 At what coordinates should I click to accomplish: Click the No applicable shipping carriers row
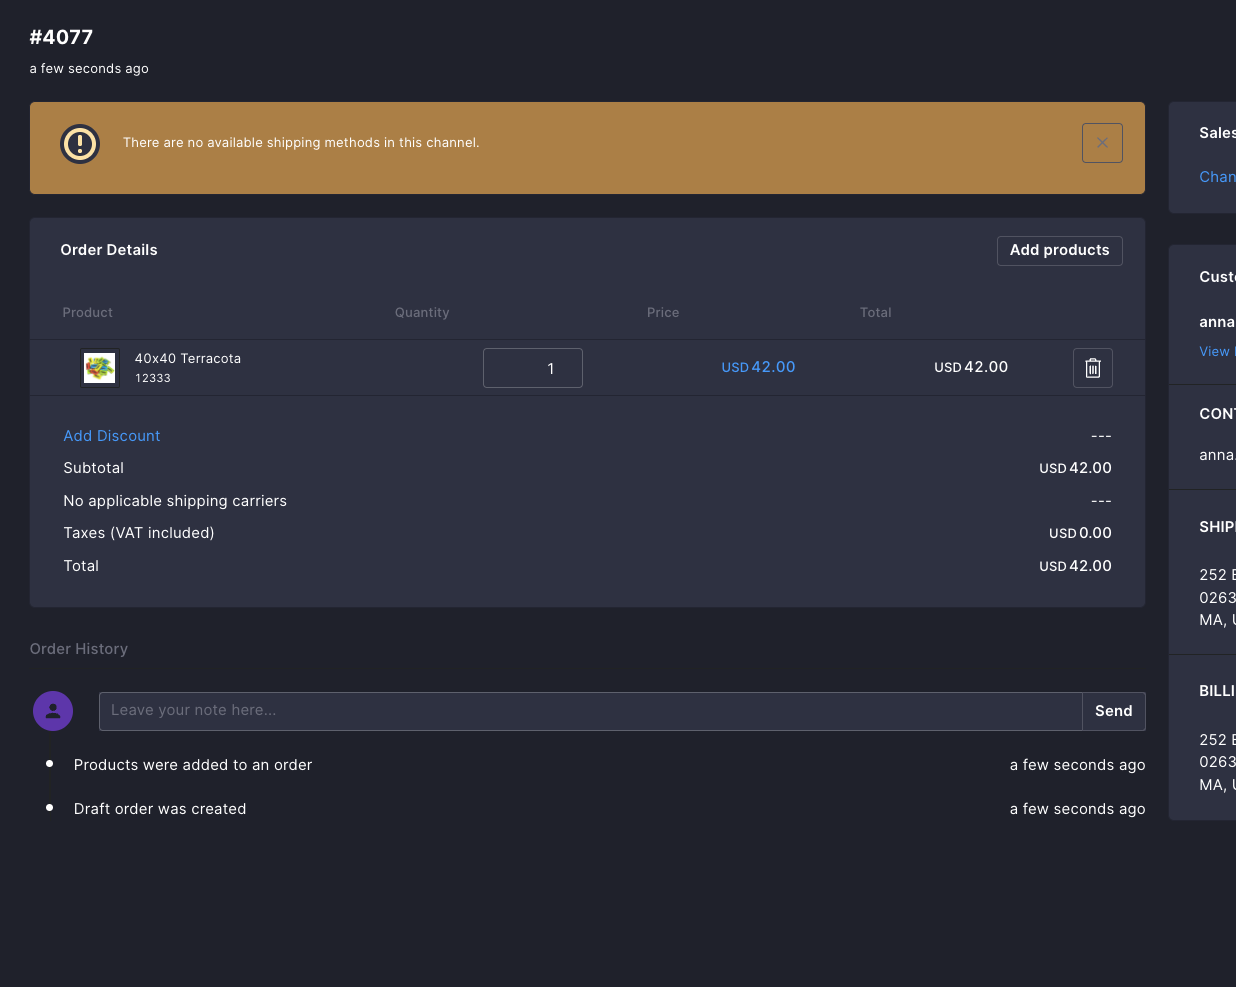(x=175, y=500)
